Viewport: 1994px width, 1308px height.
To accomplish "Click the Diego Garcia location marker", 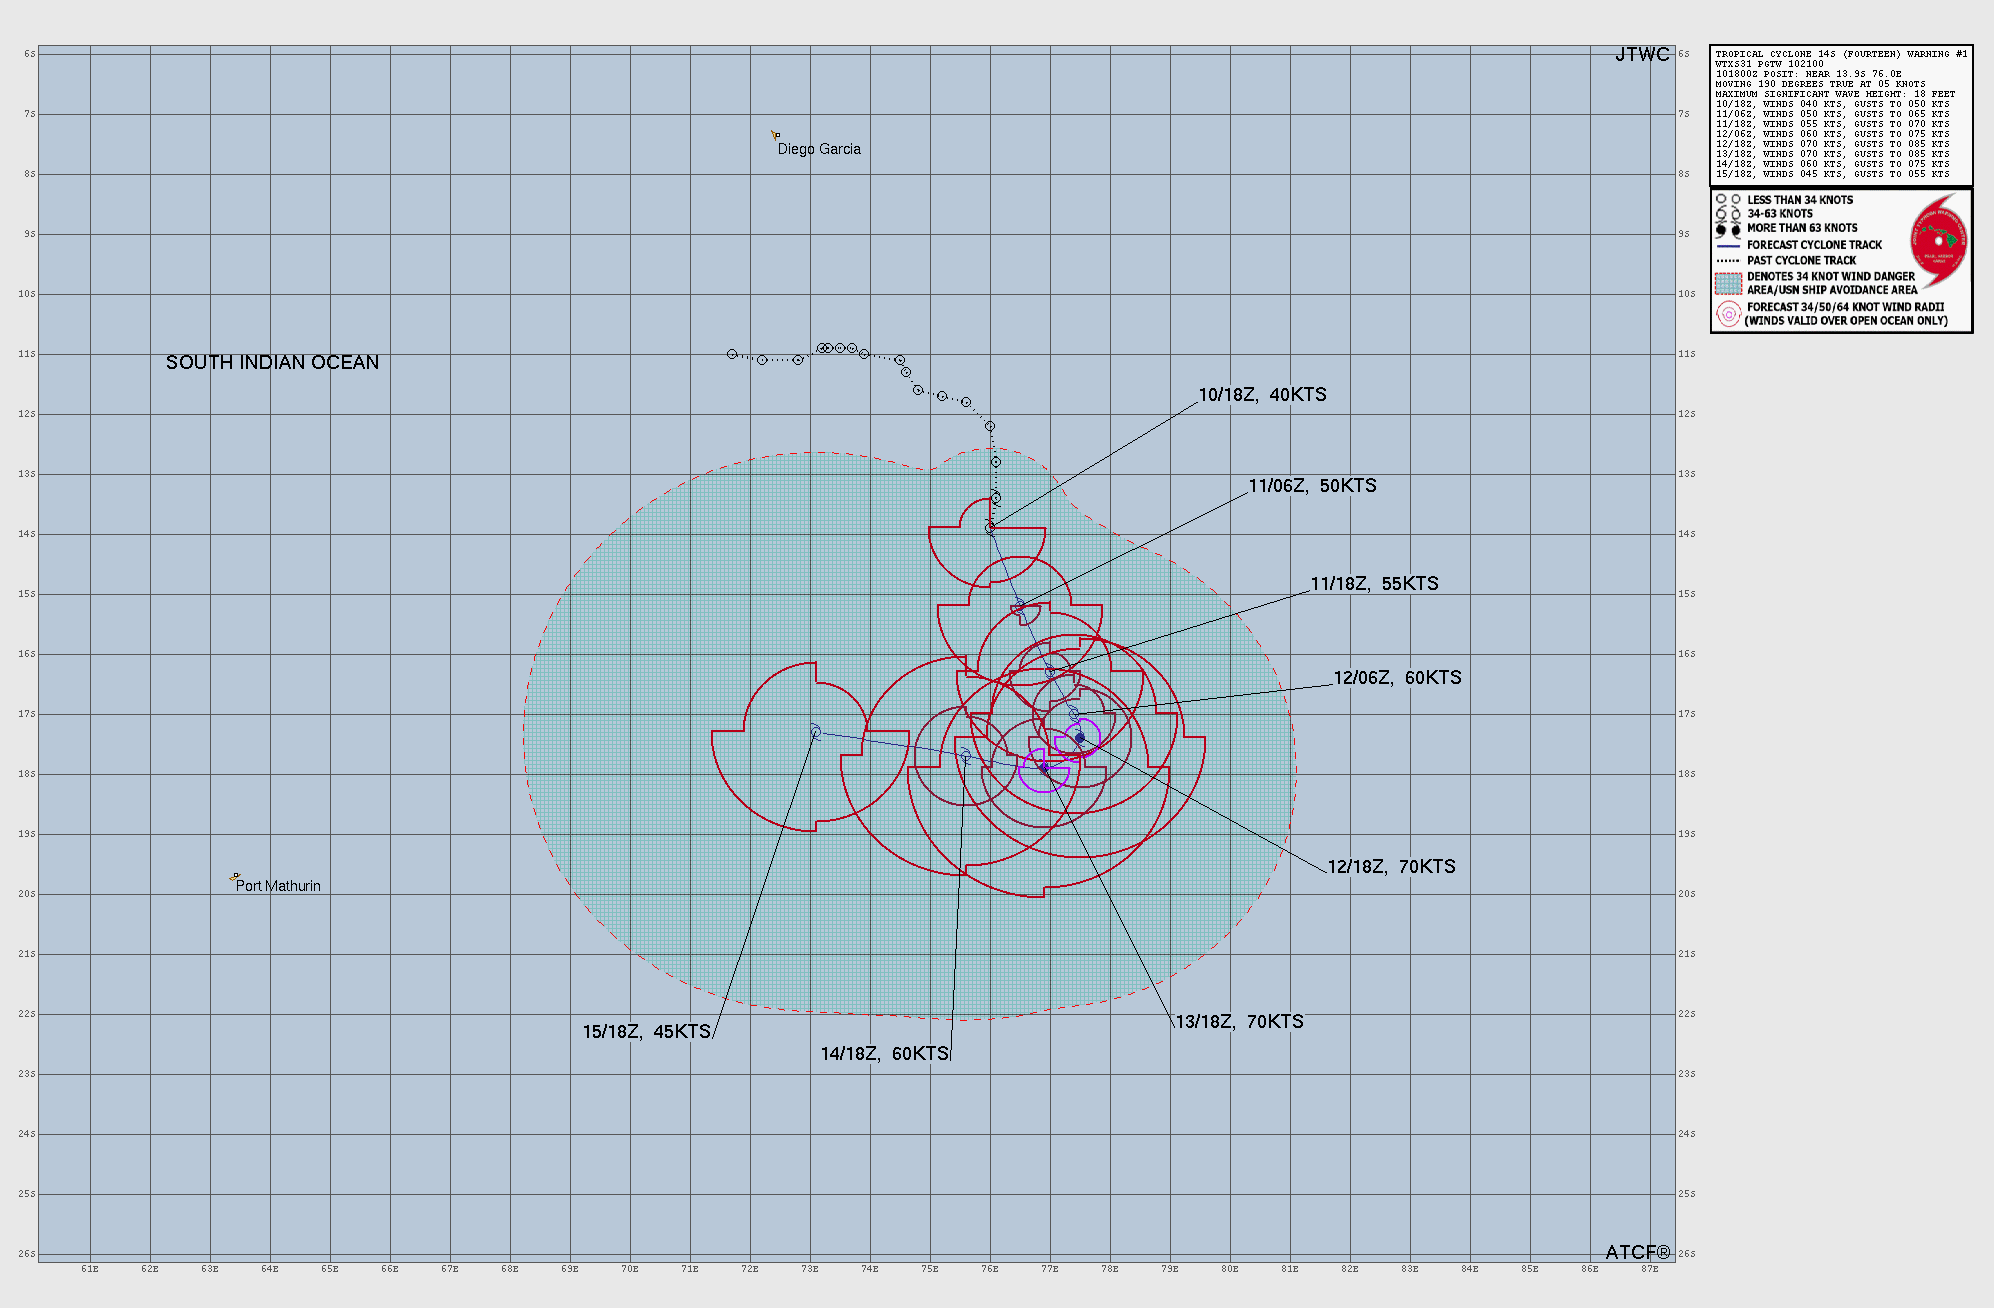I will [775, 135].
